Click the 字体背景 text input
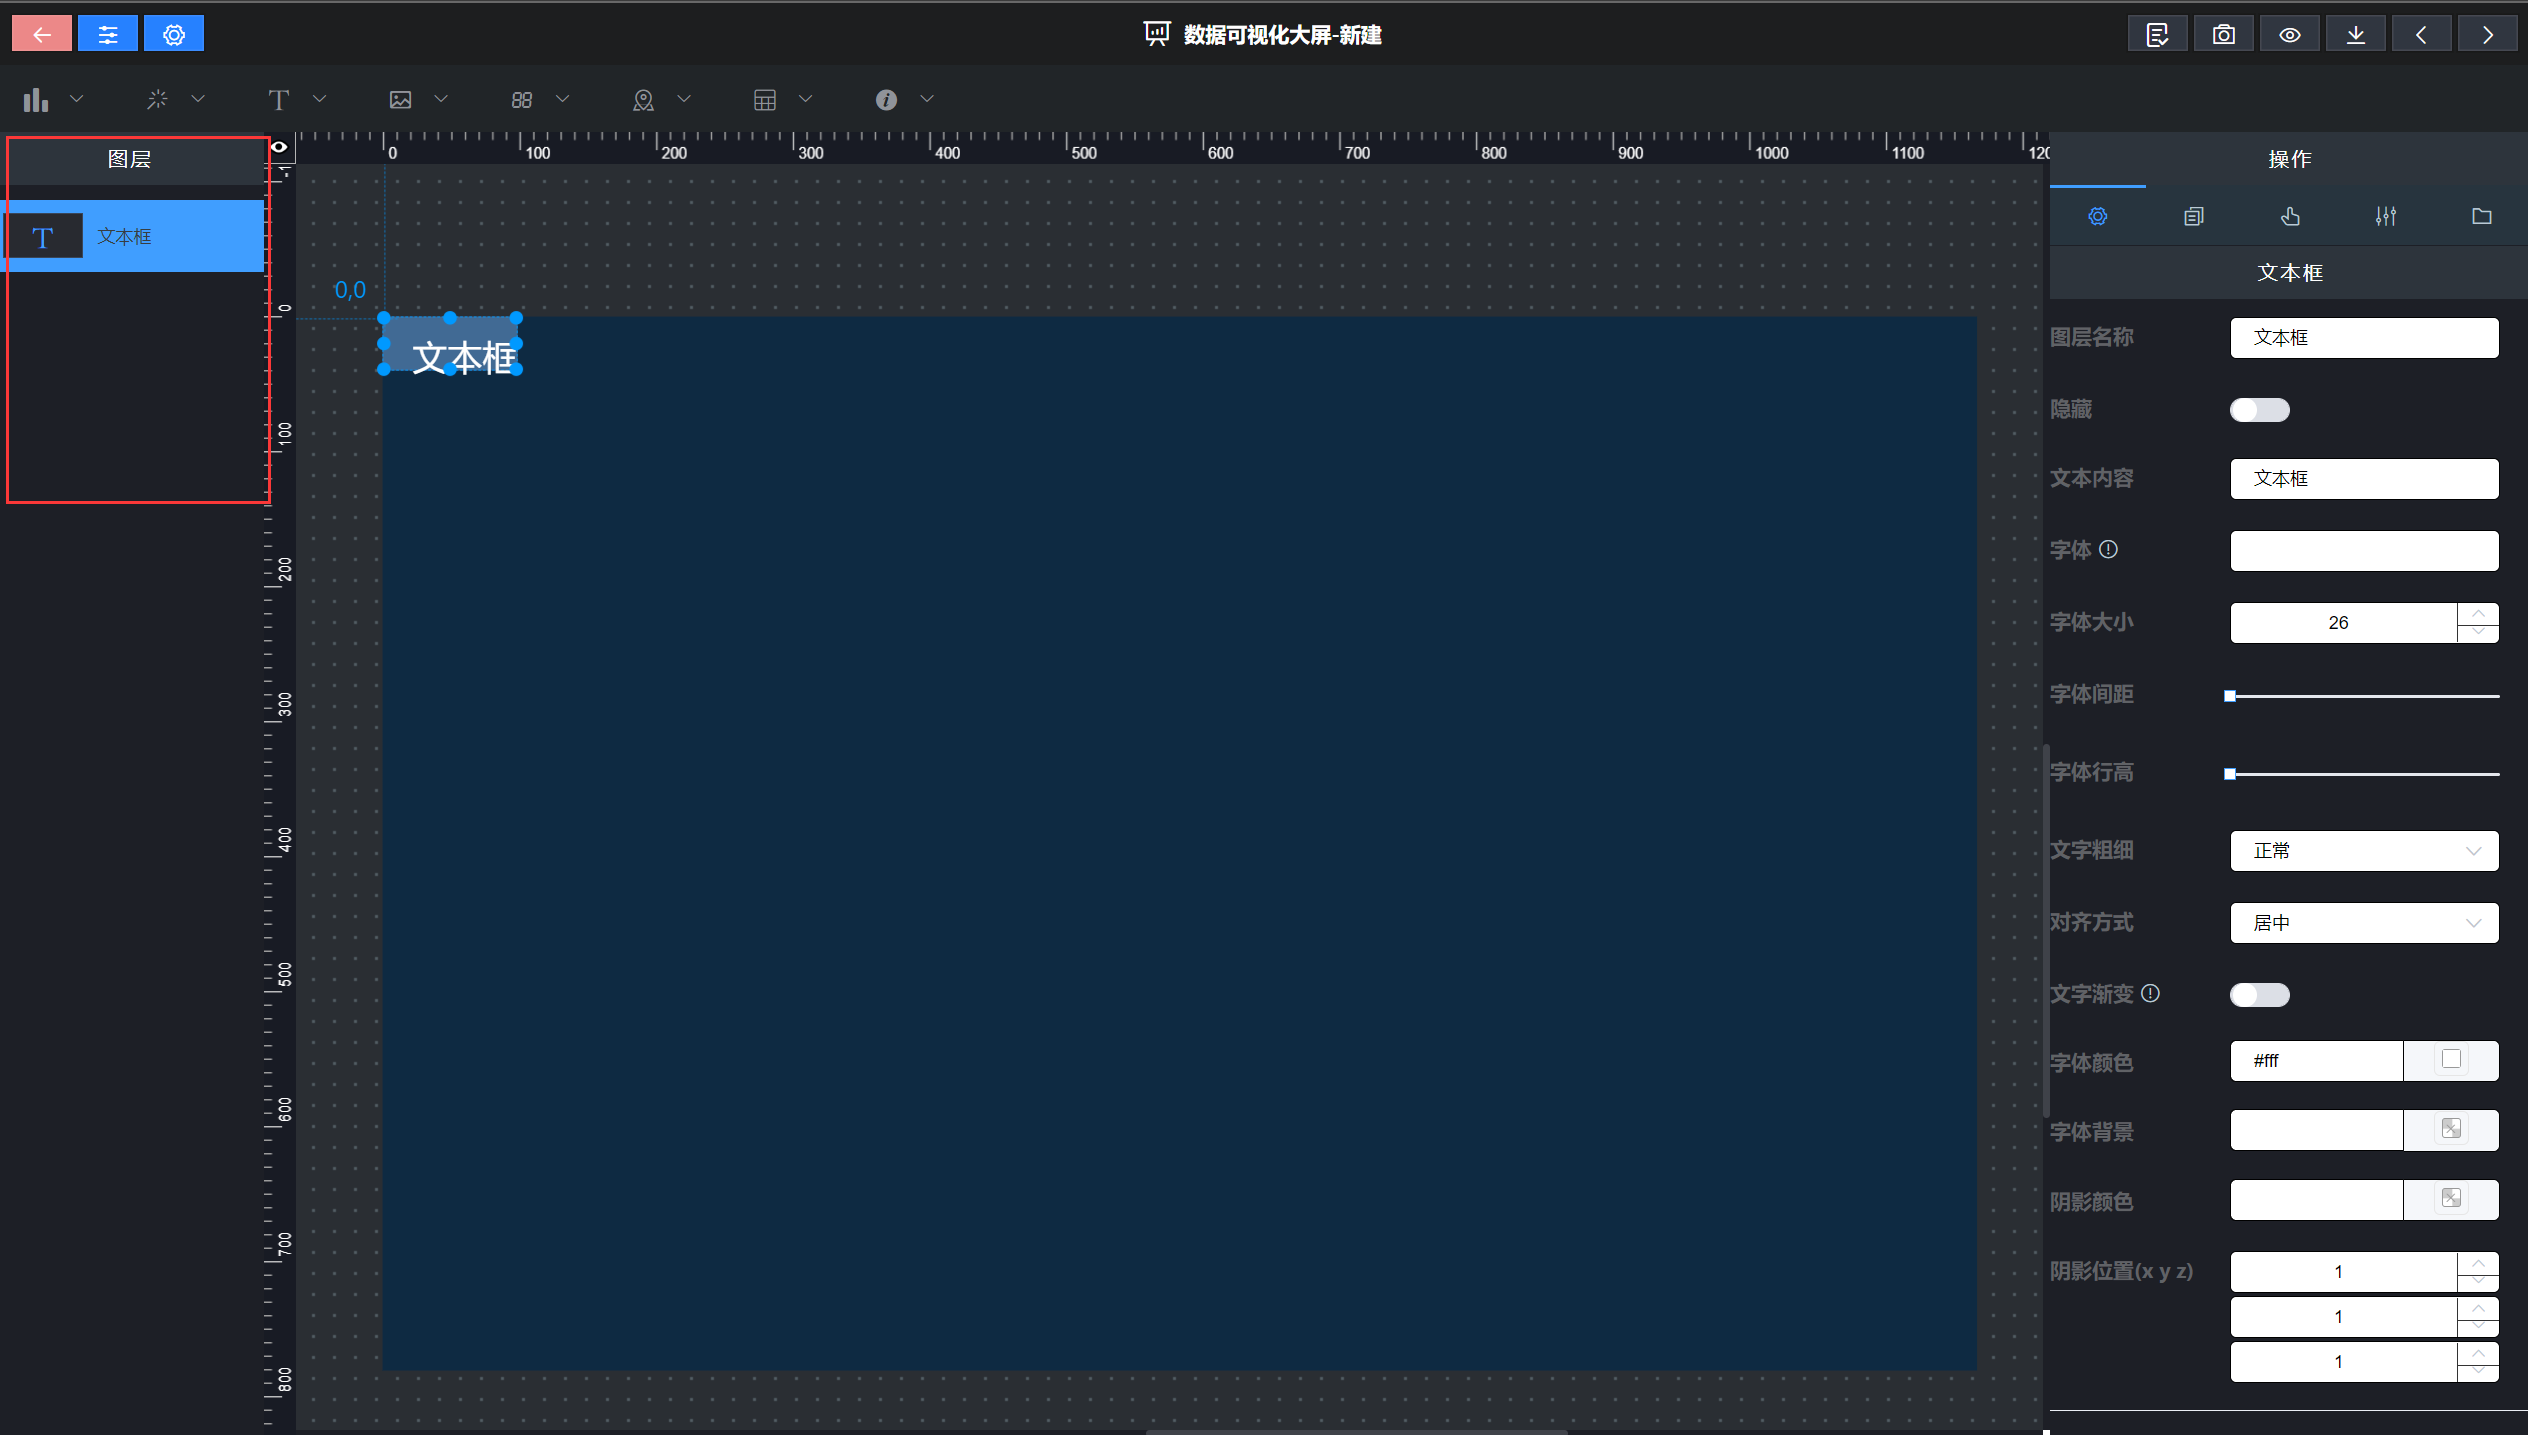The width and height of the screenshot is (2528, 1435). pos(2316,1131)
